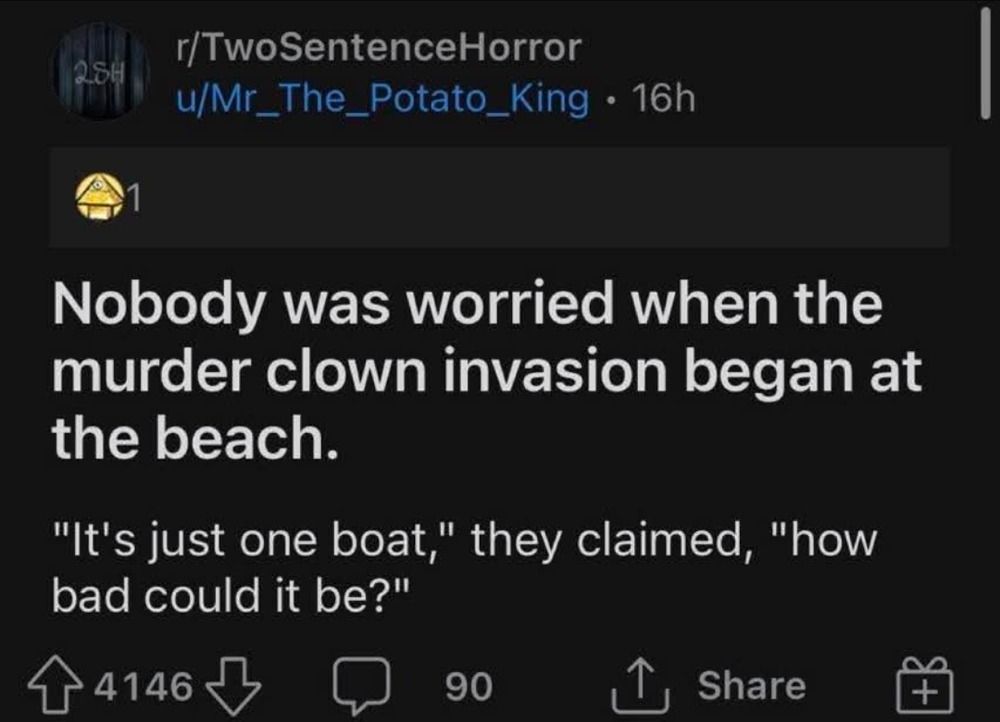
Task: Open u/Mr_The_Potato_King's profile
Action: click(381, 98)
